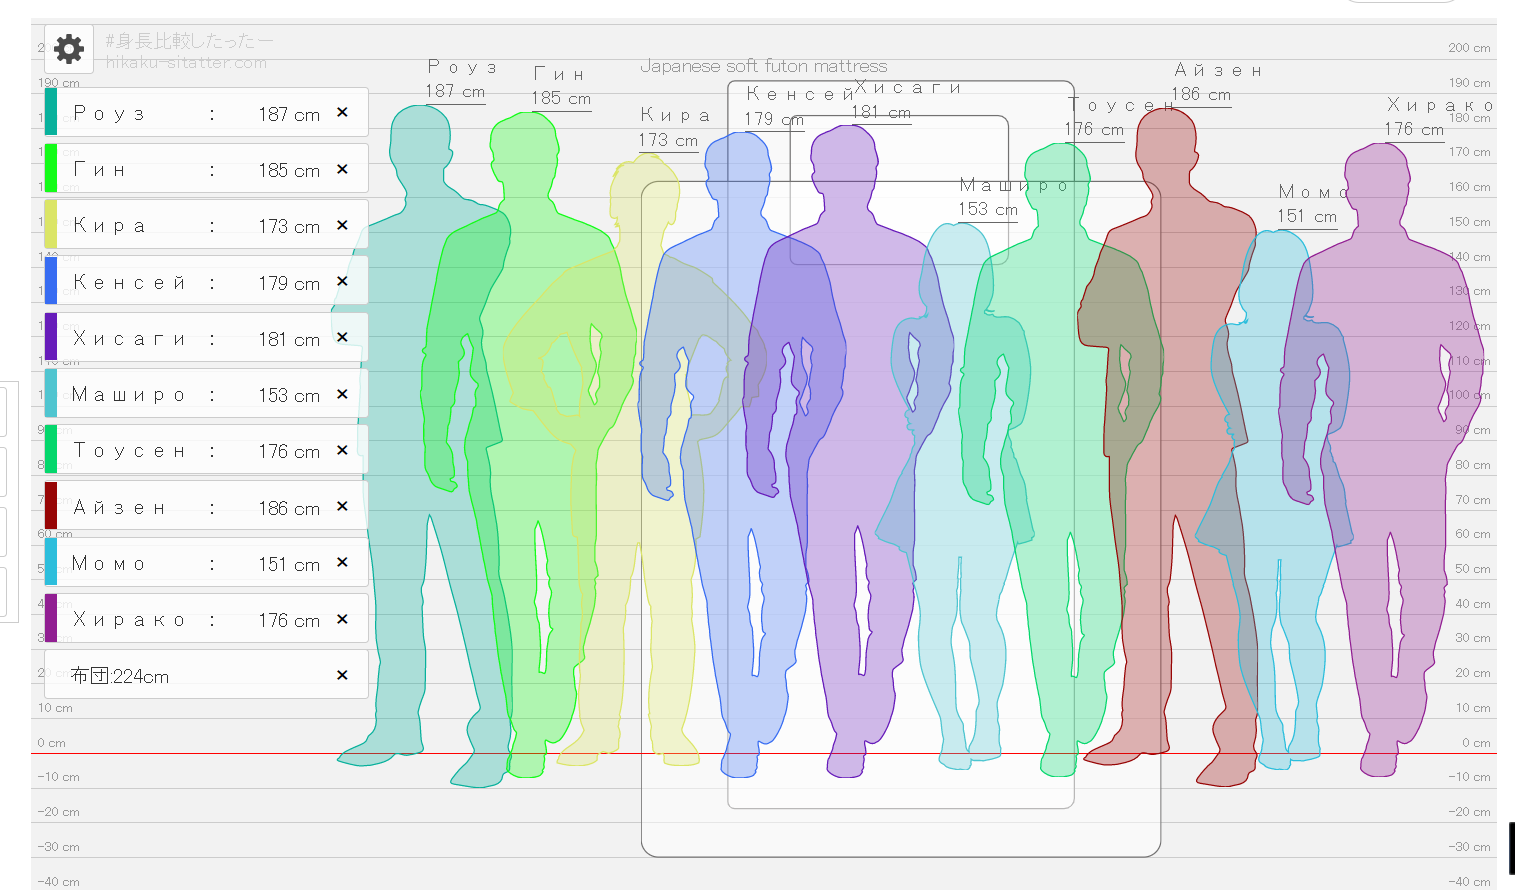Delete the Кенсей row via X
1515x890 pixels.
point(342,281)
